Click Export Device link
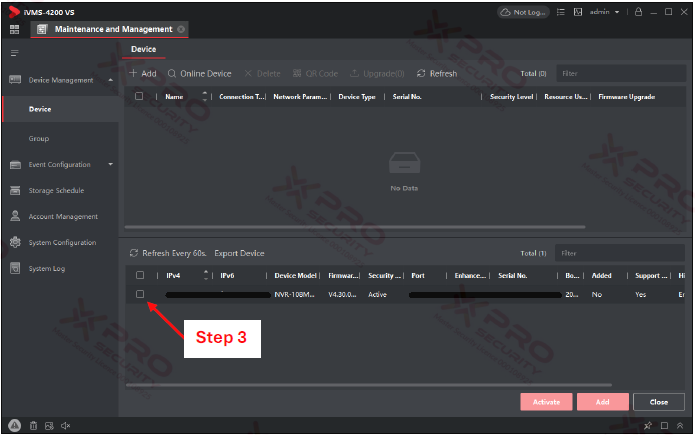Screen dimensions: 695x435 click(x=239, y=253)
